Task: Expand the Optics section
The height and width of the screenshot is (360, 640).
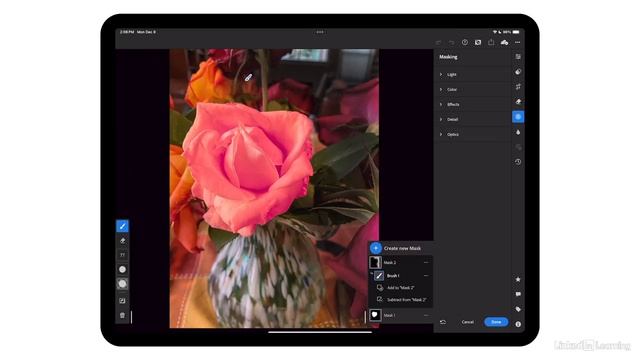Action: click(473, 134)
